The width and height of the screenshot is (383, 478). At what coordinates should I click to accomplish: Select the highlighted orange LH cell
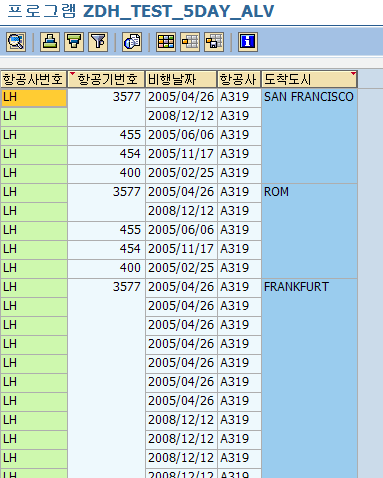coord(34,97)
